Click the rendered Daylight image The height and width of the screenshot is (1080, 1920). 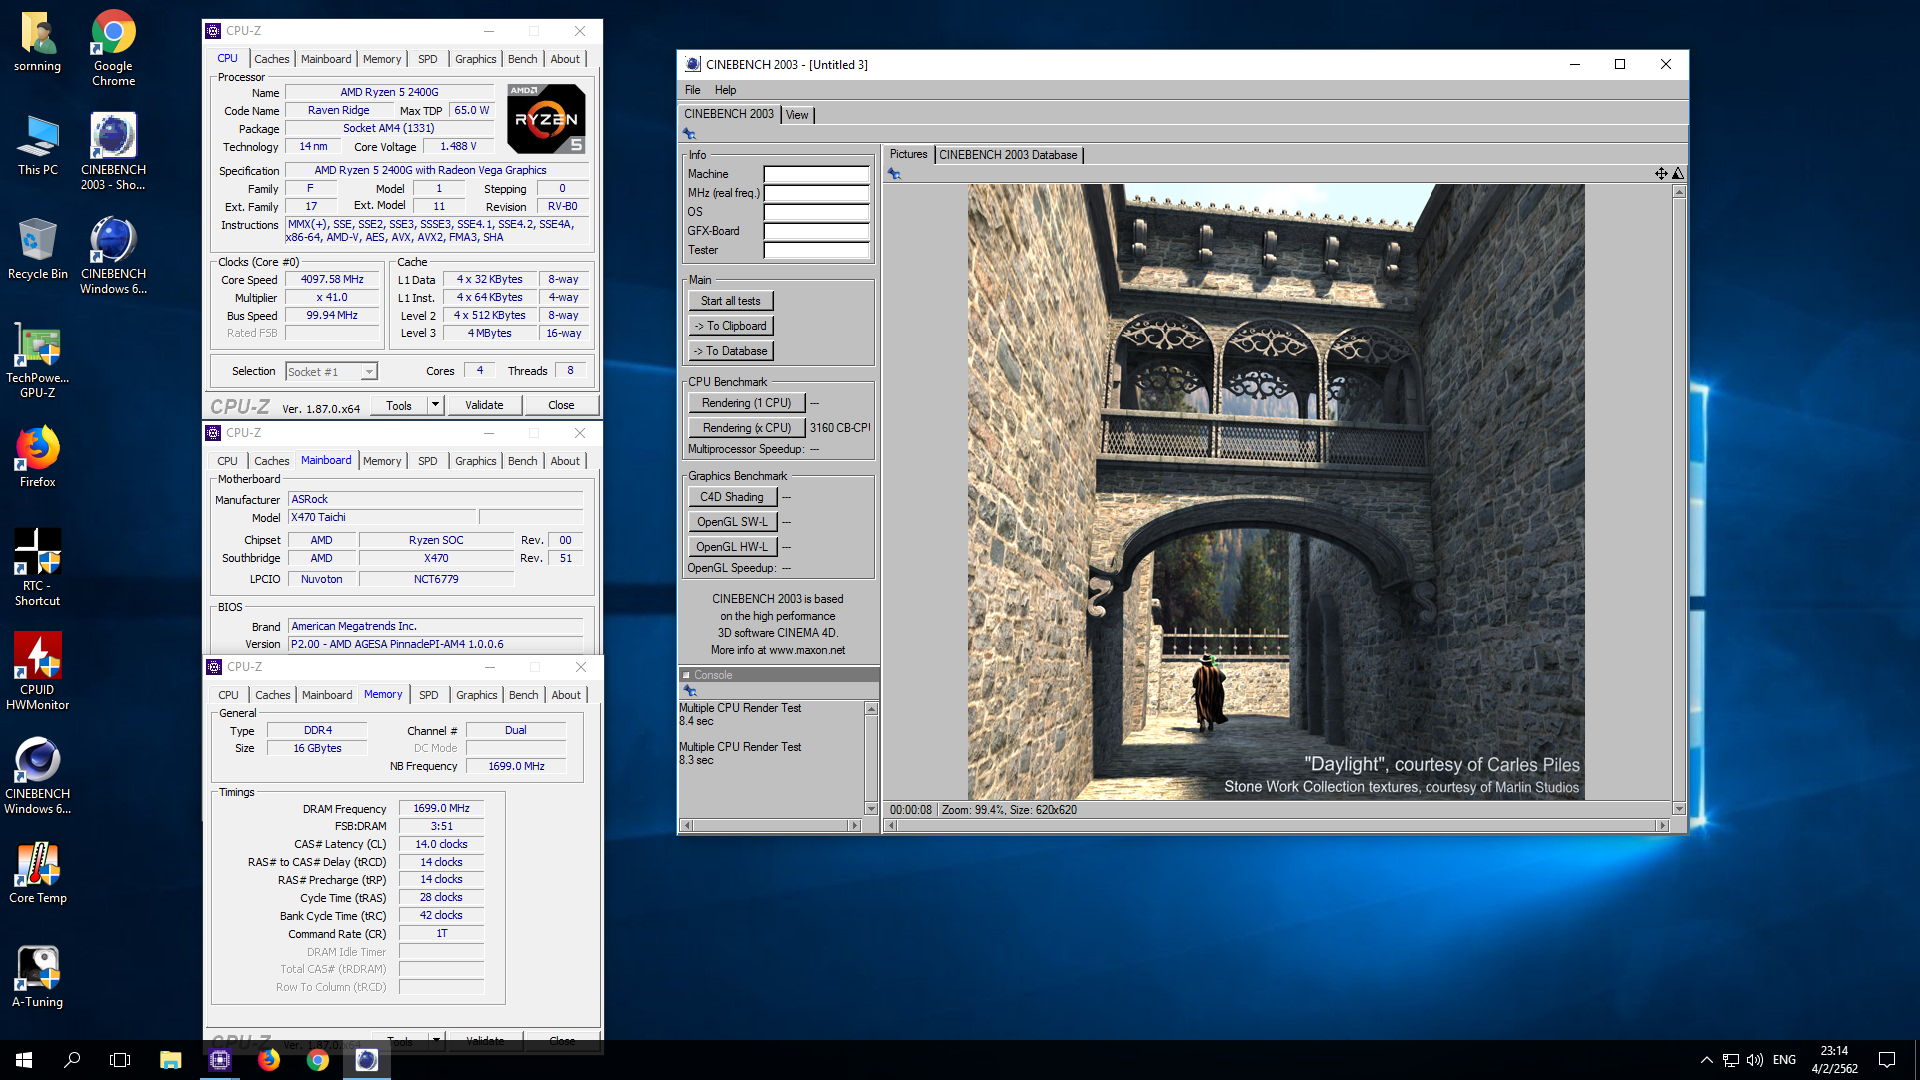click(x=1276, y=491)
